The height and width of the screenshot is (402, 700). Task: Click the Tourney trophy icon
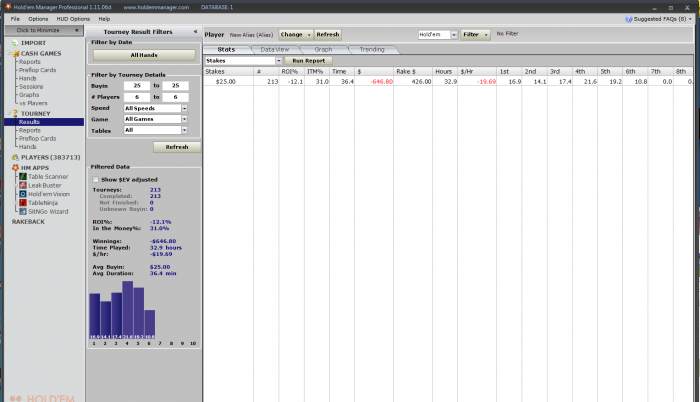[15, 113]
